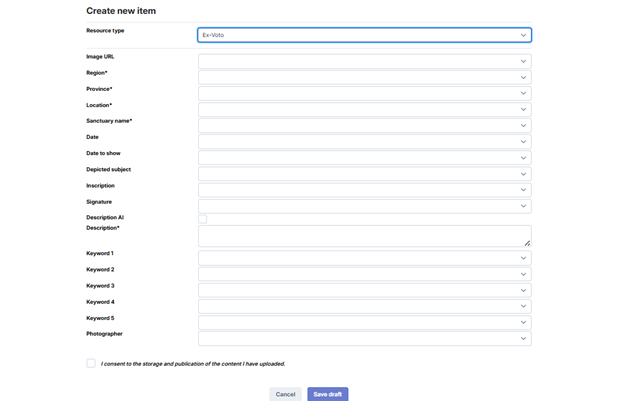Viewport: 642px width, 401px height.
Task: Open the Region dropdown
Action: 364,77
